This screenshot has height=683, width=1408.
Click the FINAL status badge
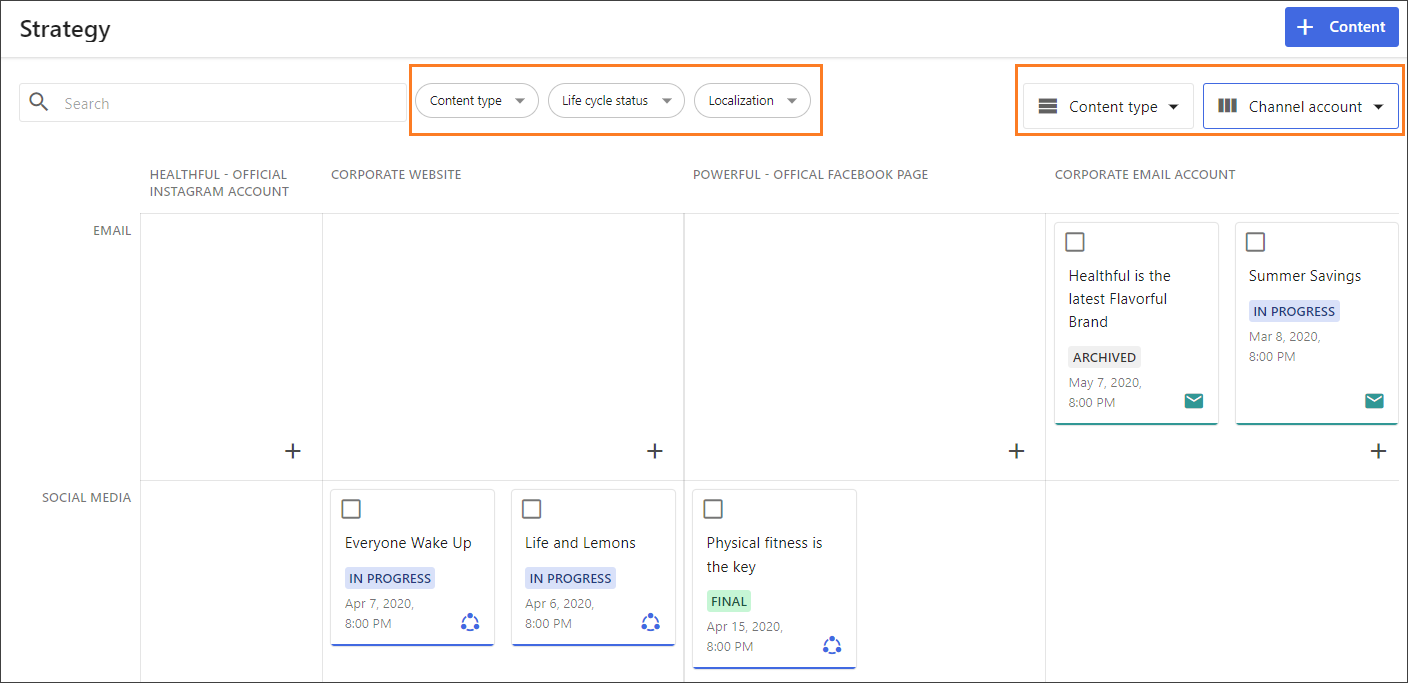pos(729,601)
